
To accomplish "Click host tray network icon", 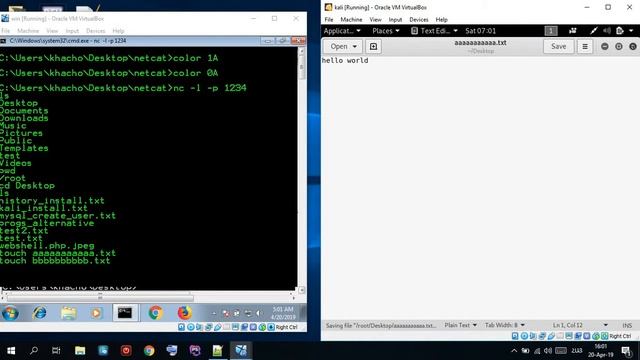I will [537, 351].
